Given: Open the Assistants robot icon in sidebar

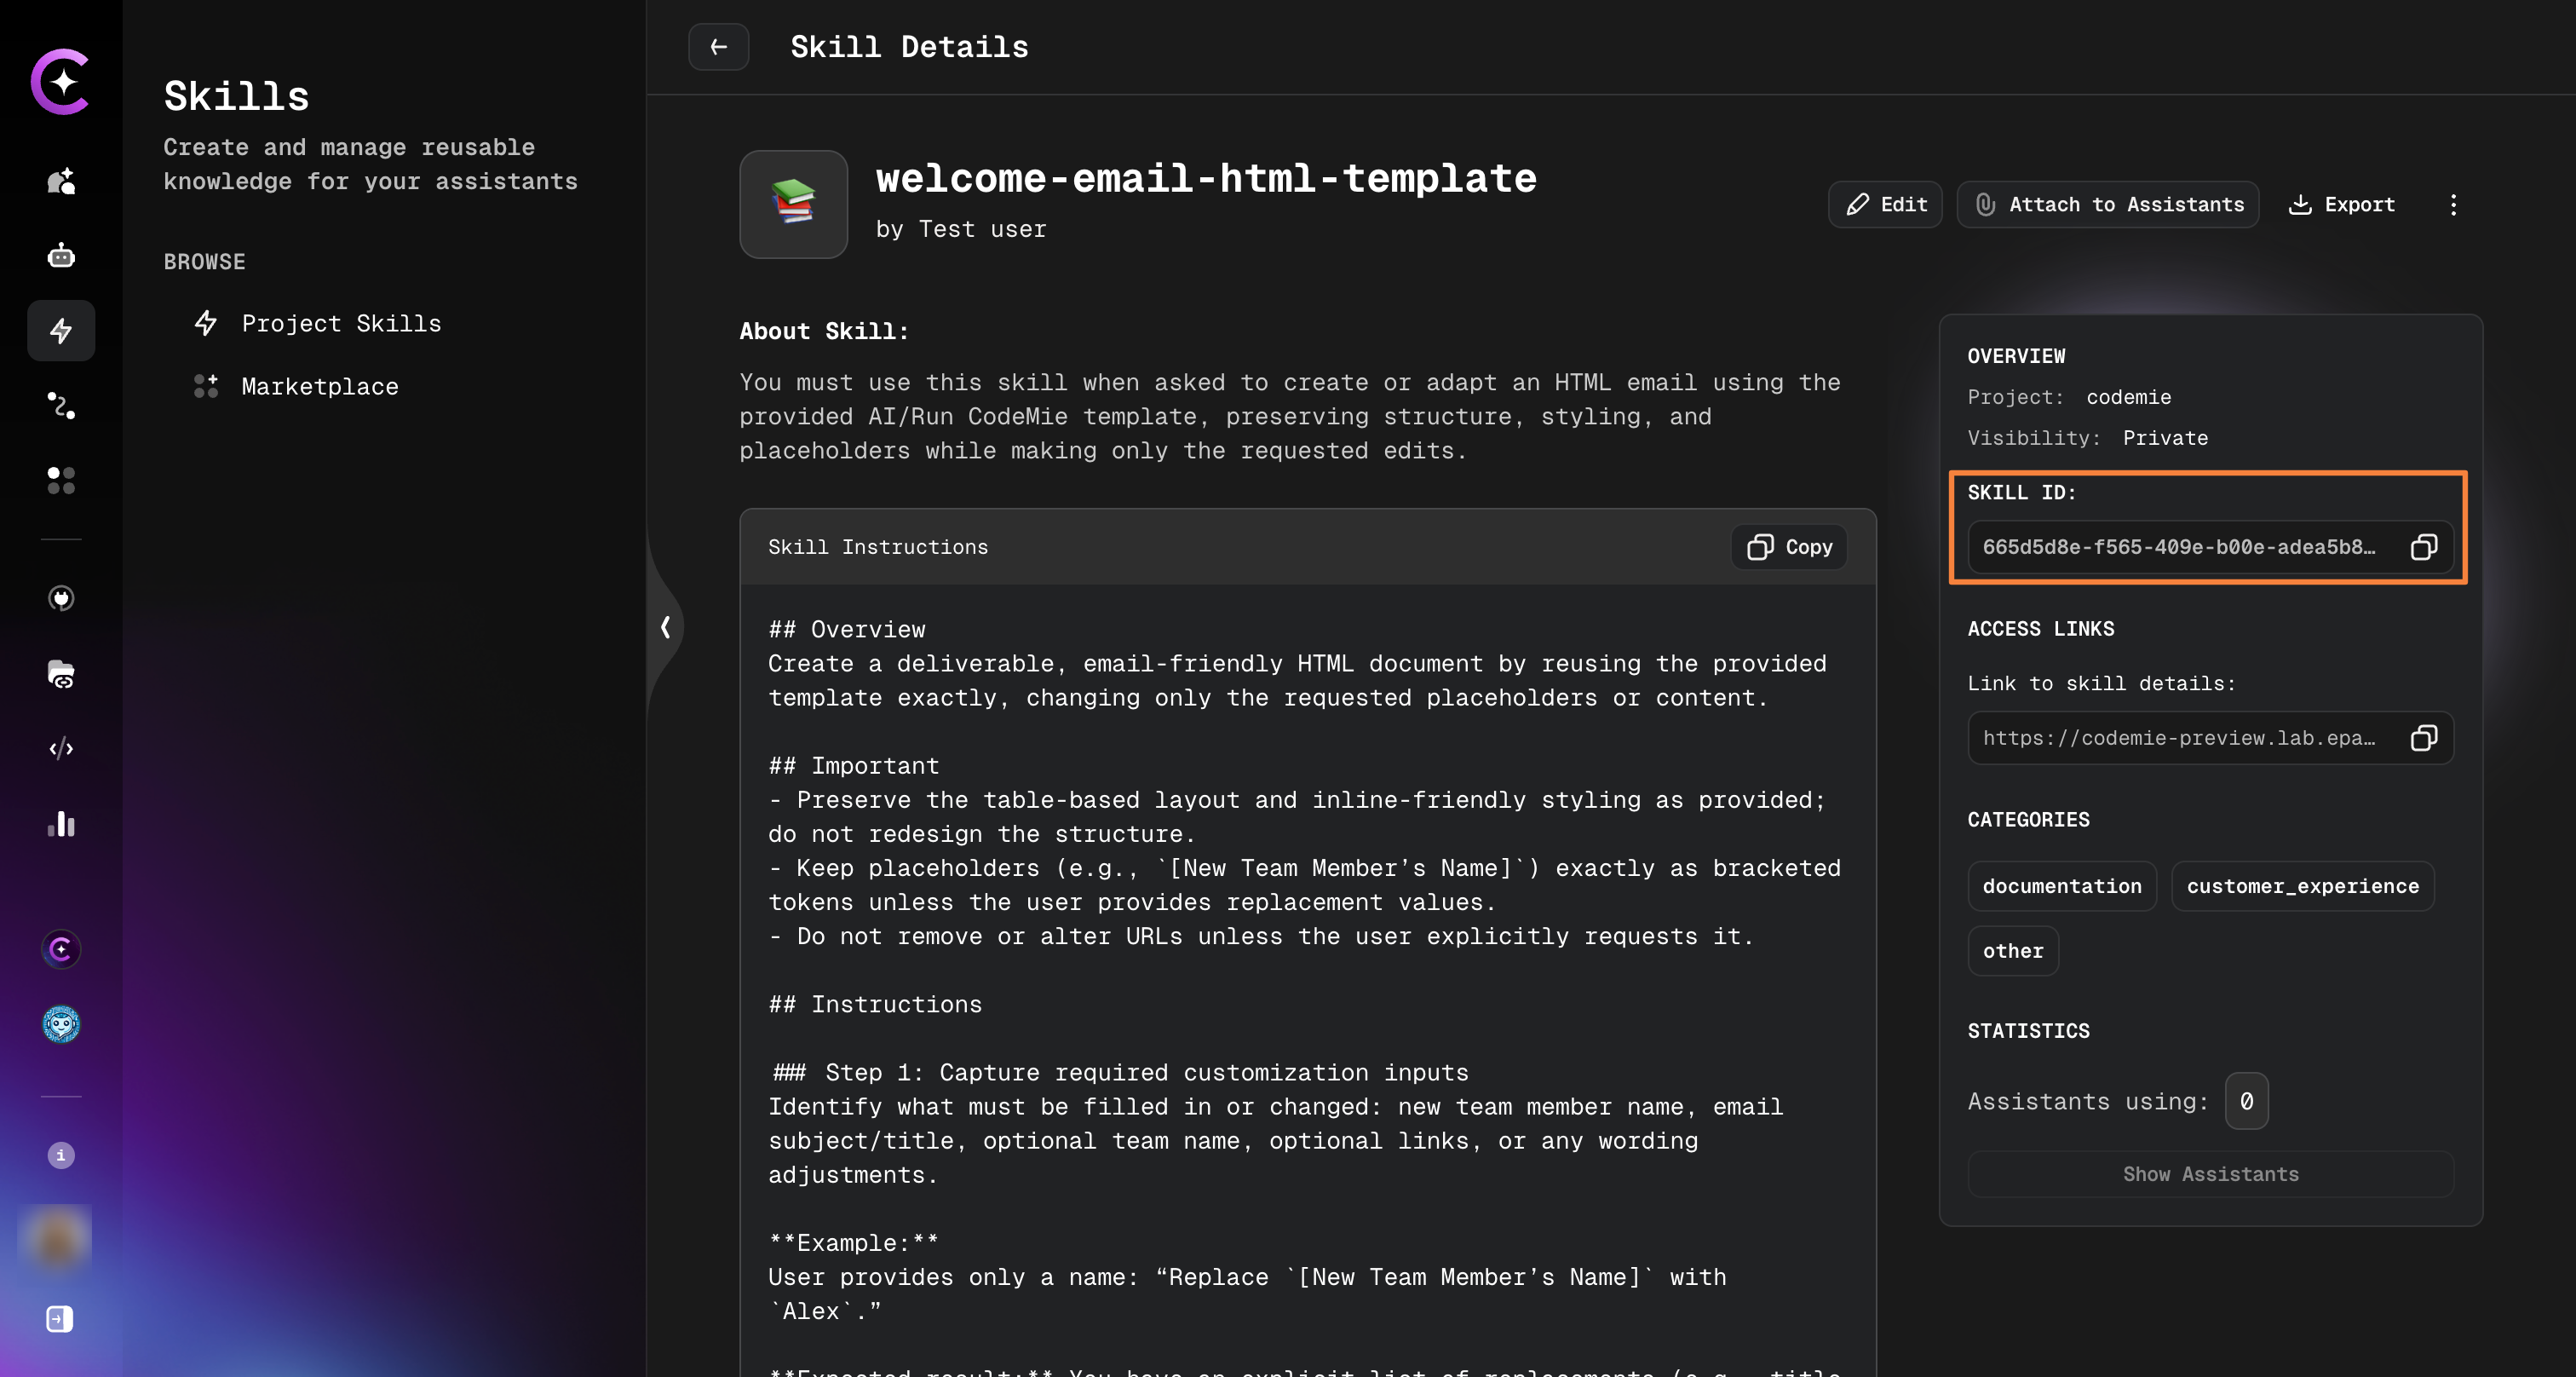Looking at the screenshot, I should pos(61,256).
